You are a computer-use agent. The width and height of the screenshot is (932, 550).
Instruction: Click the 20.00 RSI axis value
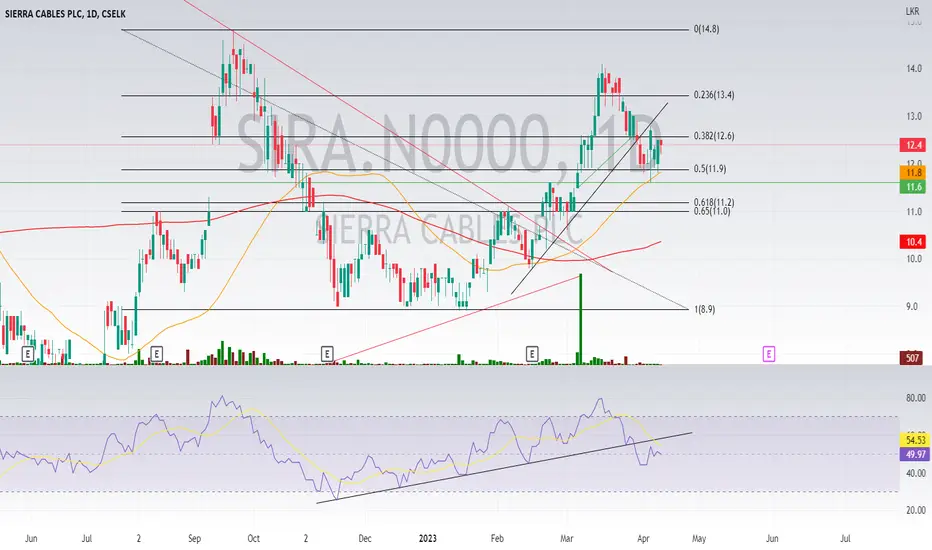[x=915, y=510]
